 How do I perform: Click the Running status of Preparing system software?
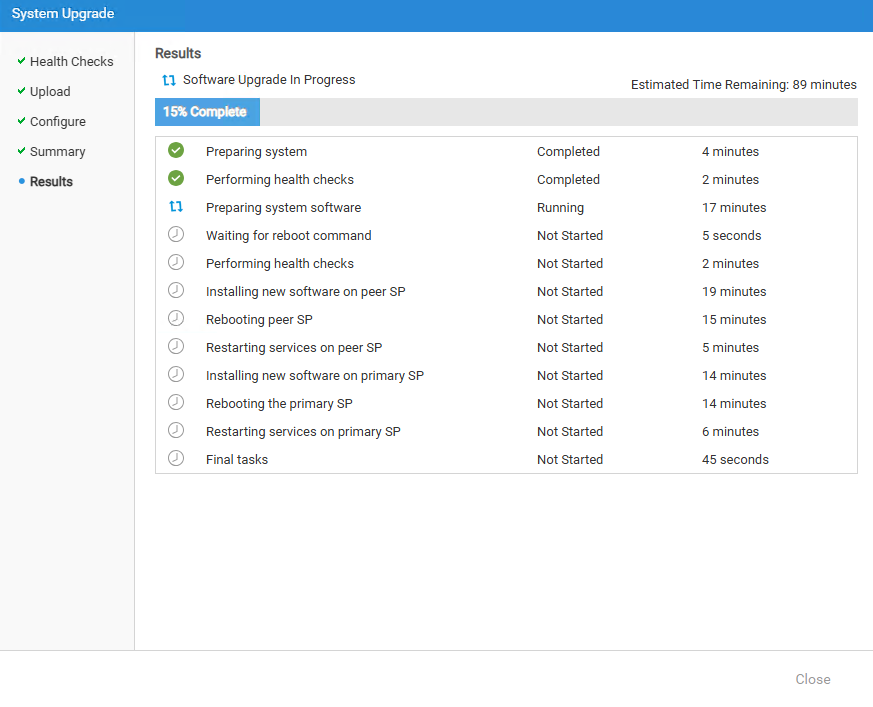coord(560,208)
